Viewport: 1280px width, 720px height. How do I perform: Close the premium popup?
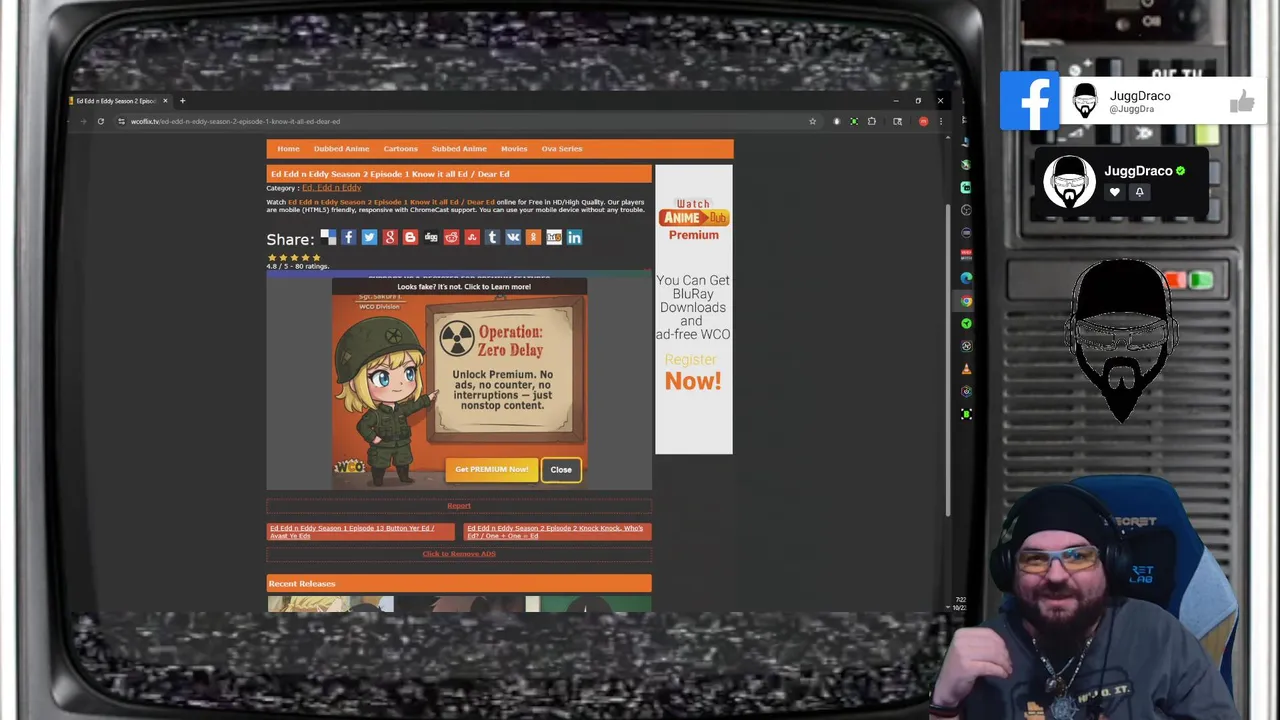tap(561, 469)
